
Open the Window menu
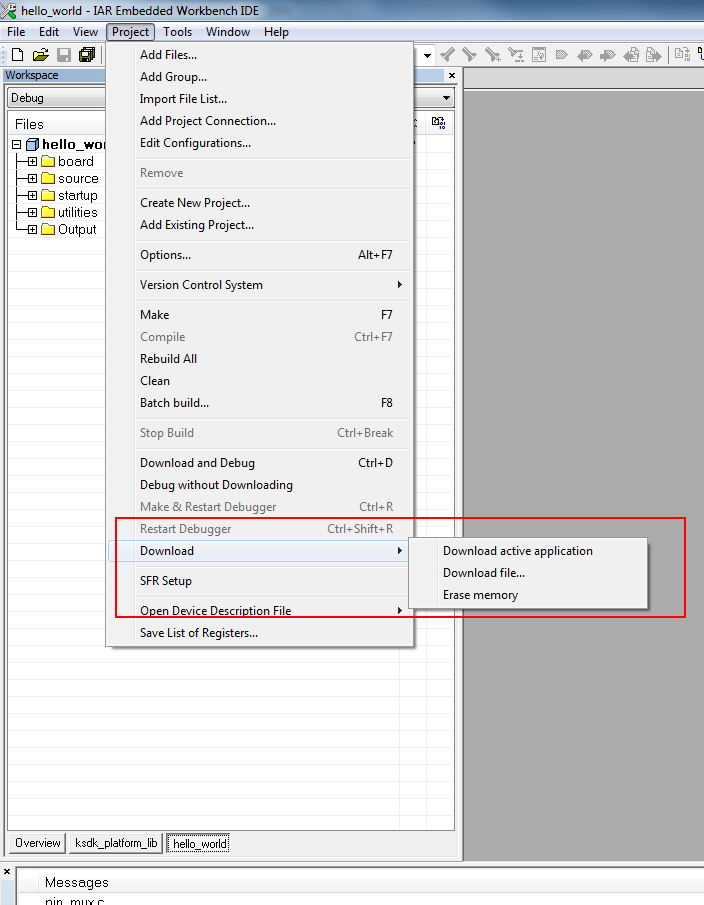click(228, 32)
